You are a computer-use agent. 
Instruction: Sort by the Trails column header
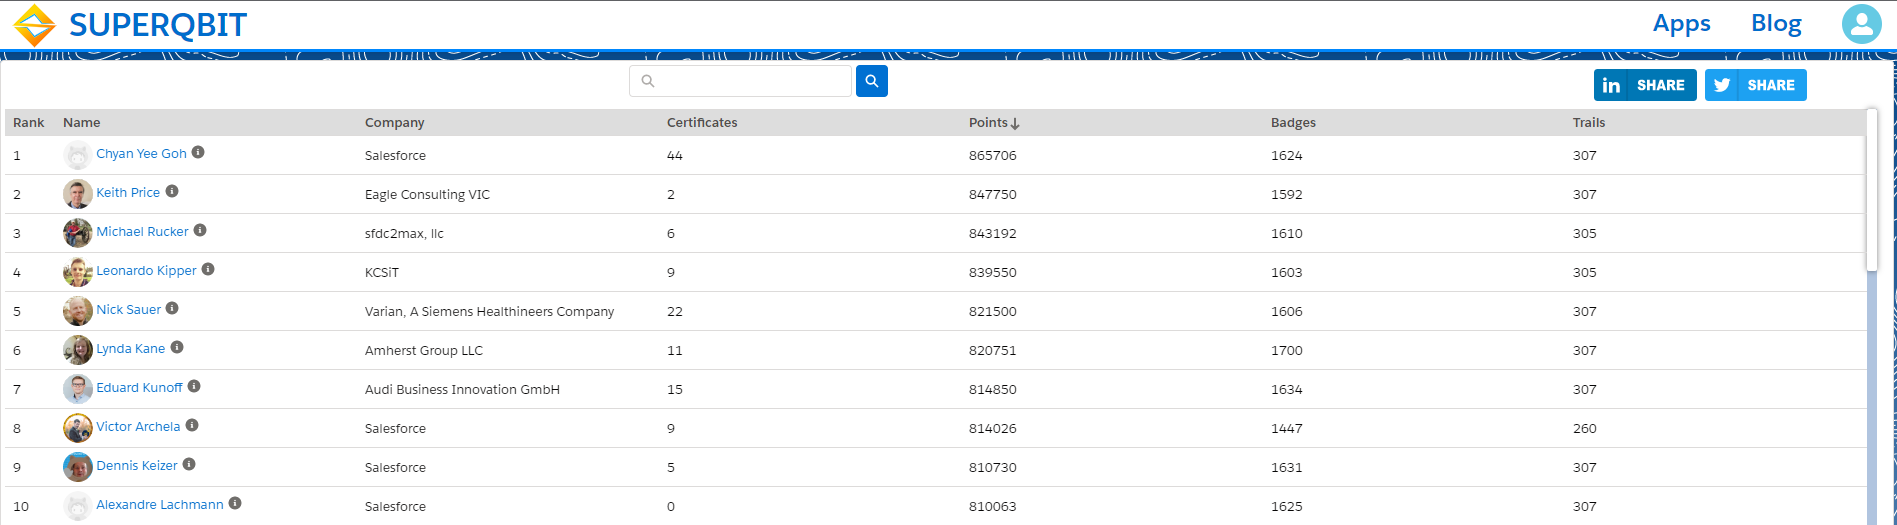tap(1589, 123)
